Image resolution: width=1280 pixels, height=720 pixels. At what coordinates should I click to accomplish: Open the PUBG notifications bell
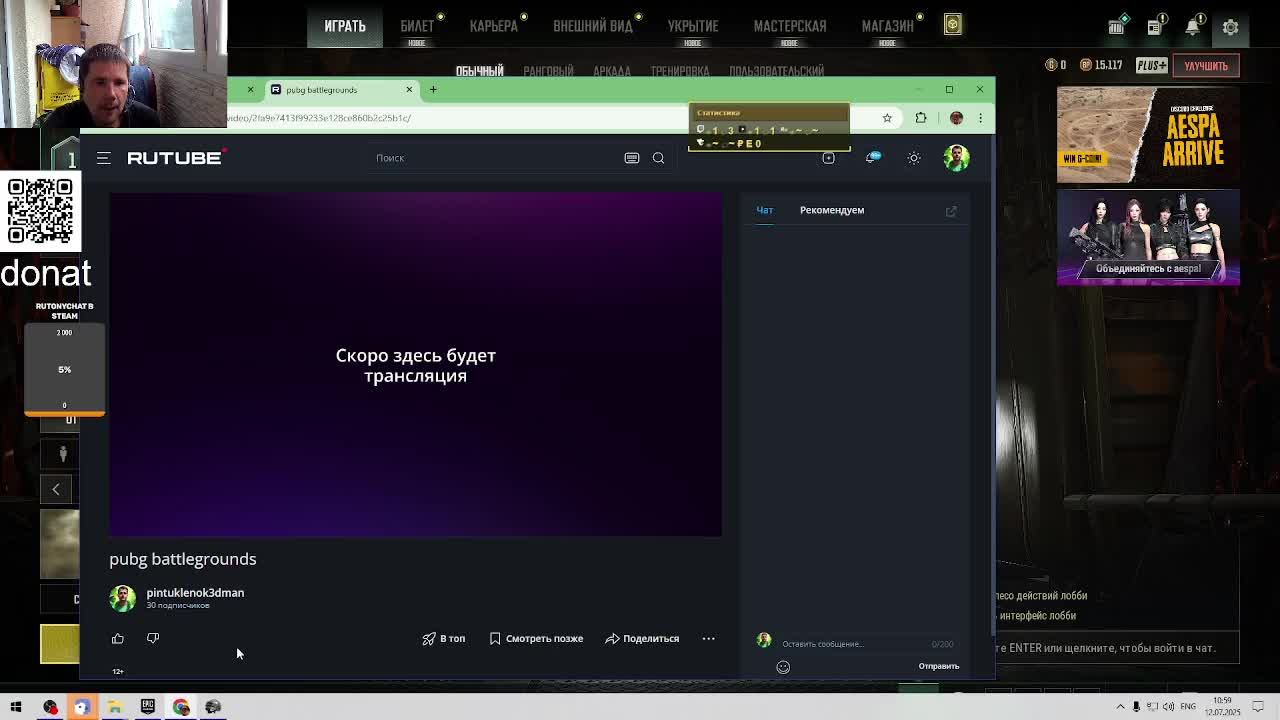tap(1193, 27)
